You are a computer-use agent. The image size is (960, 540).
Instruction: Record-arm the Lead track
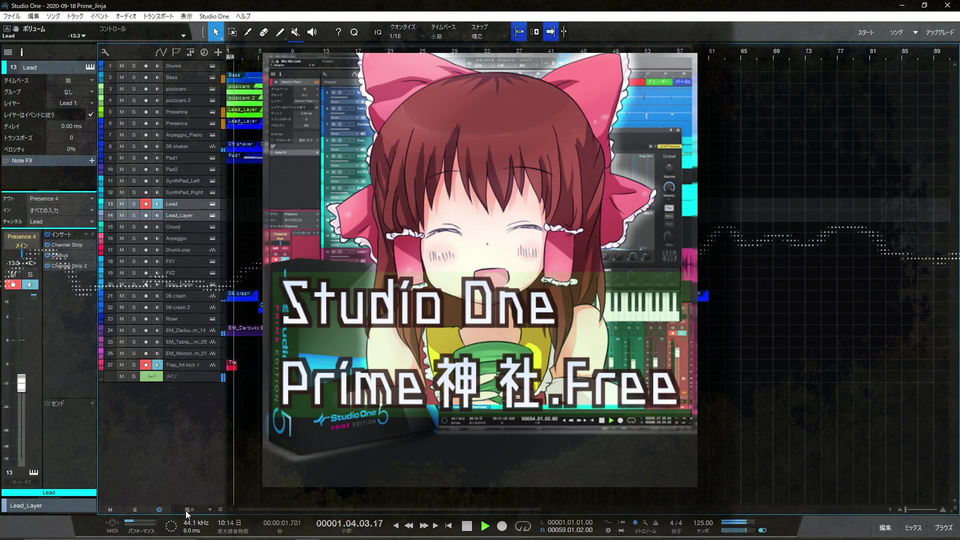click(146, 204)
